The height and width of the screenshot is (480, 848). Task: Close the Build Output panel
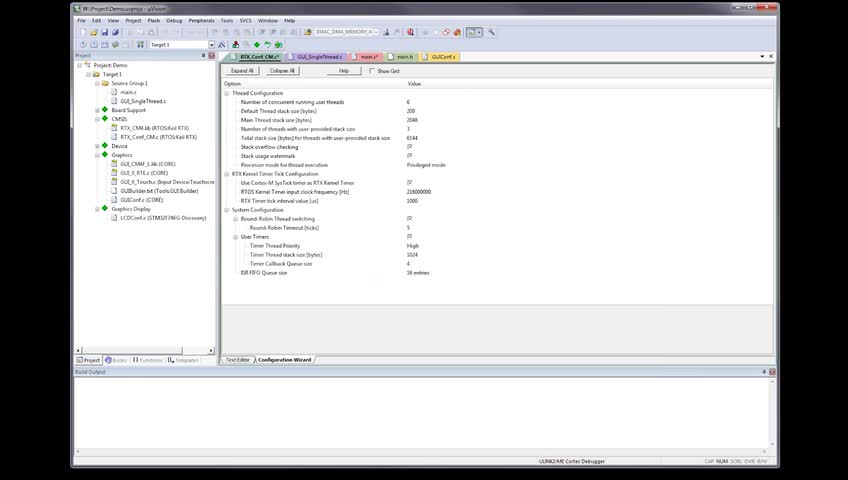772,372
